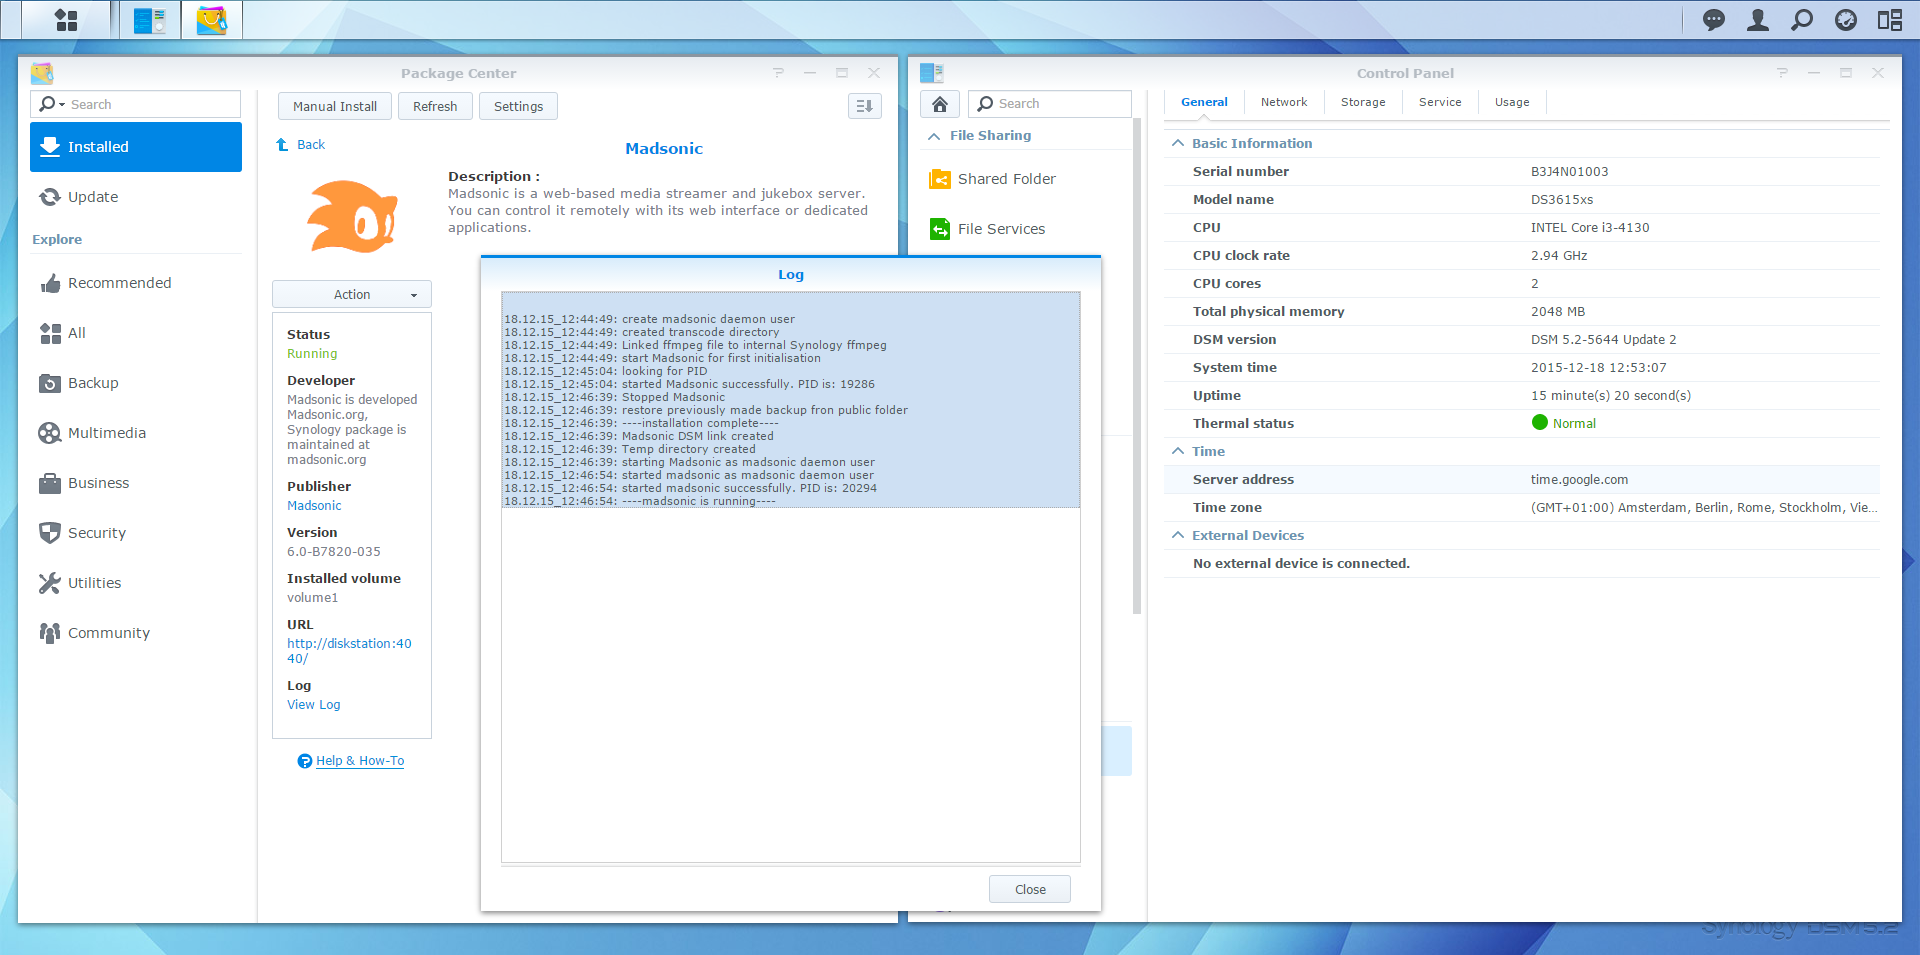Click the sort packages icon
1920x955 pixels.
pos(865,106)
